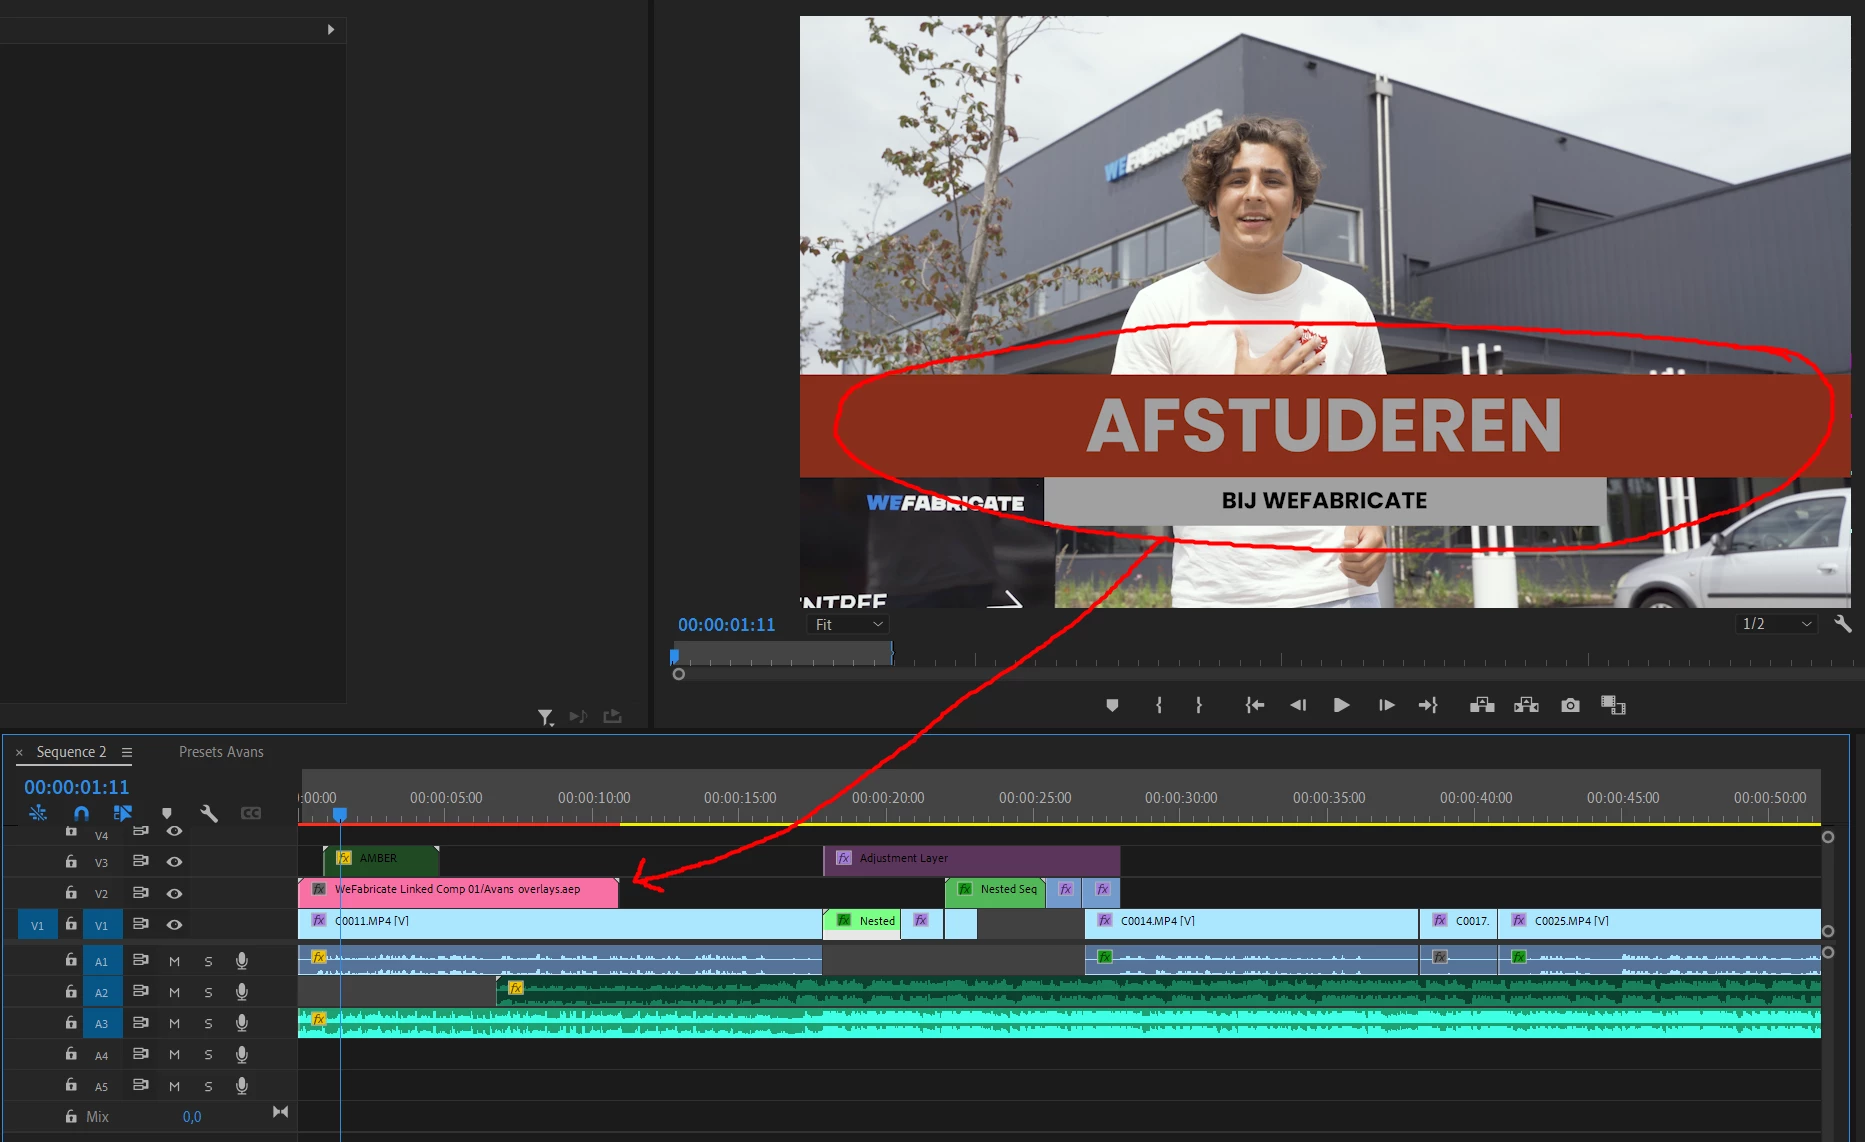Click the Extract button
The height and width of the screenshot is (1142, 1865).
1526,705
